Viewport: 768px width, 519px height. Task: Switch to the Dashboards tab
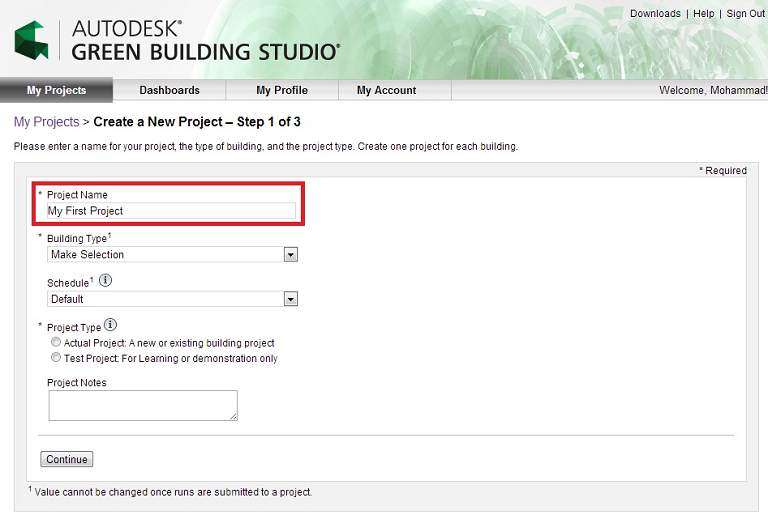point(169,90)
